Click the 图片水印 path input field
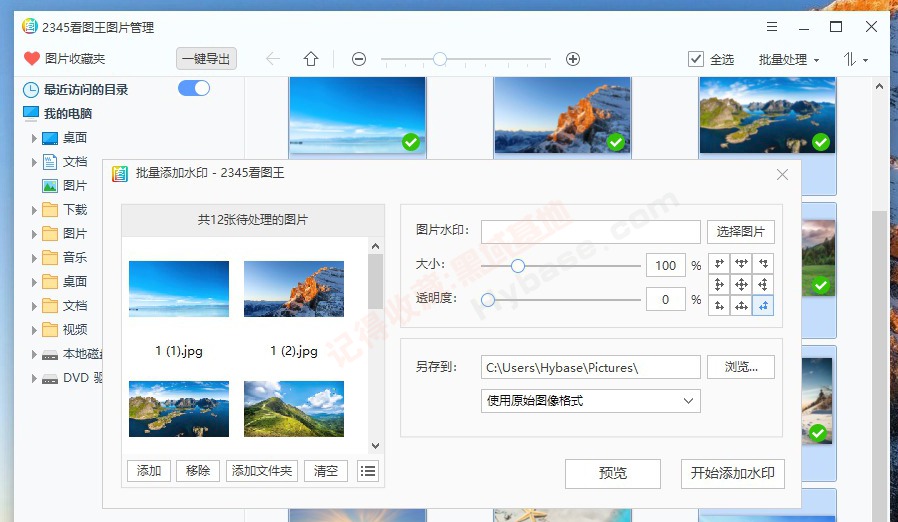 click(590, 231)
